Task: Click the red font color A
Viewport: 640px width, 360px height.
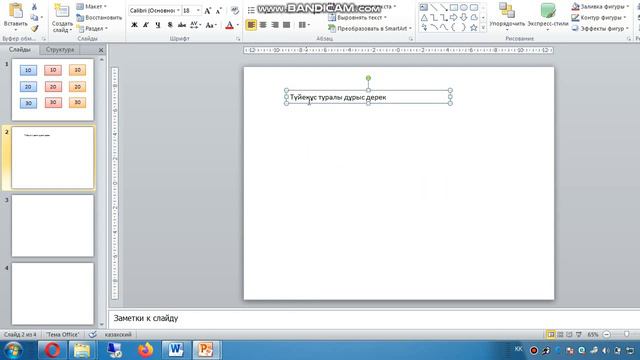Action: click(x=229, y=25)
